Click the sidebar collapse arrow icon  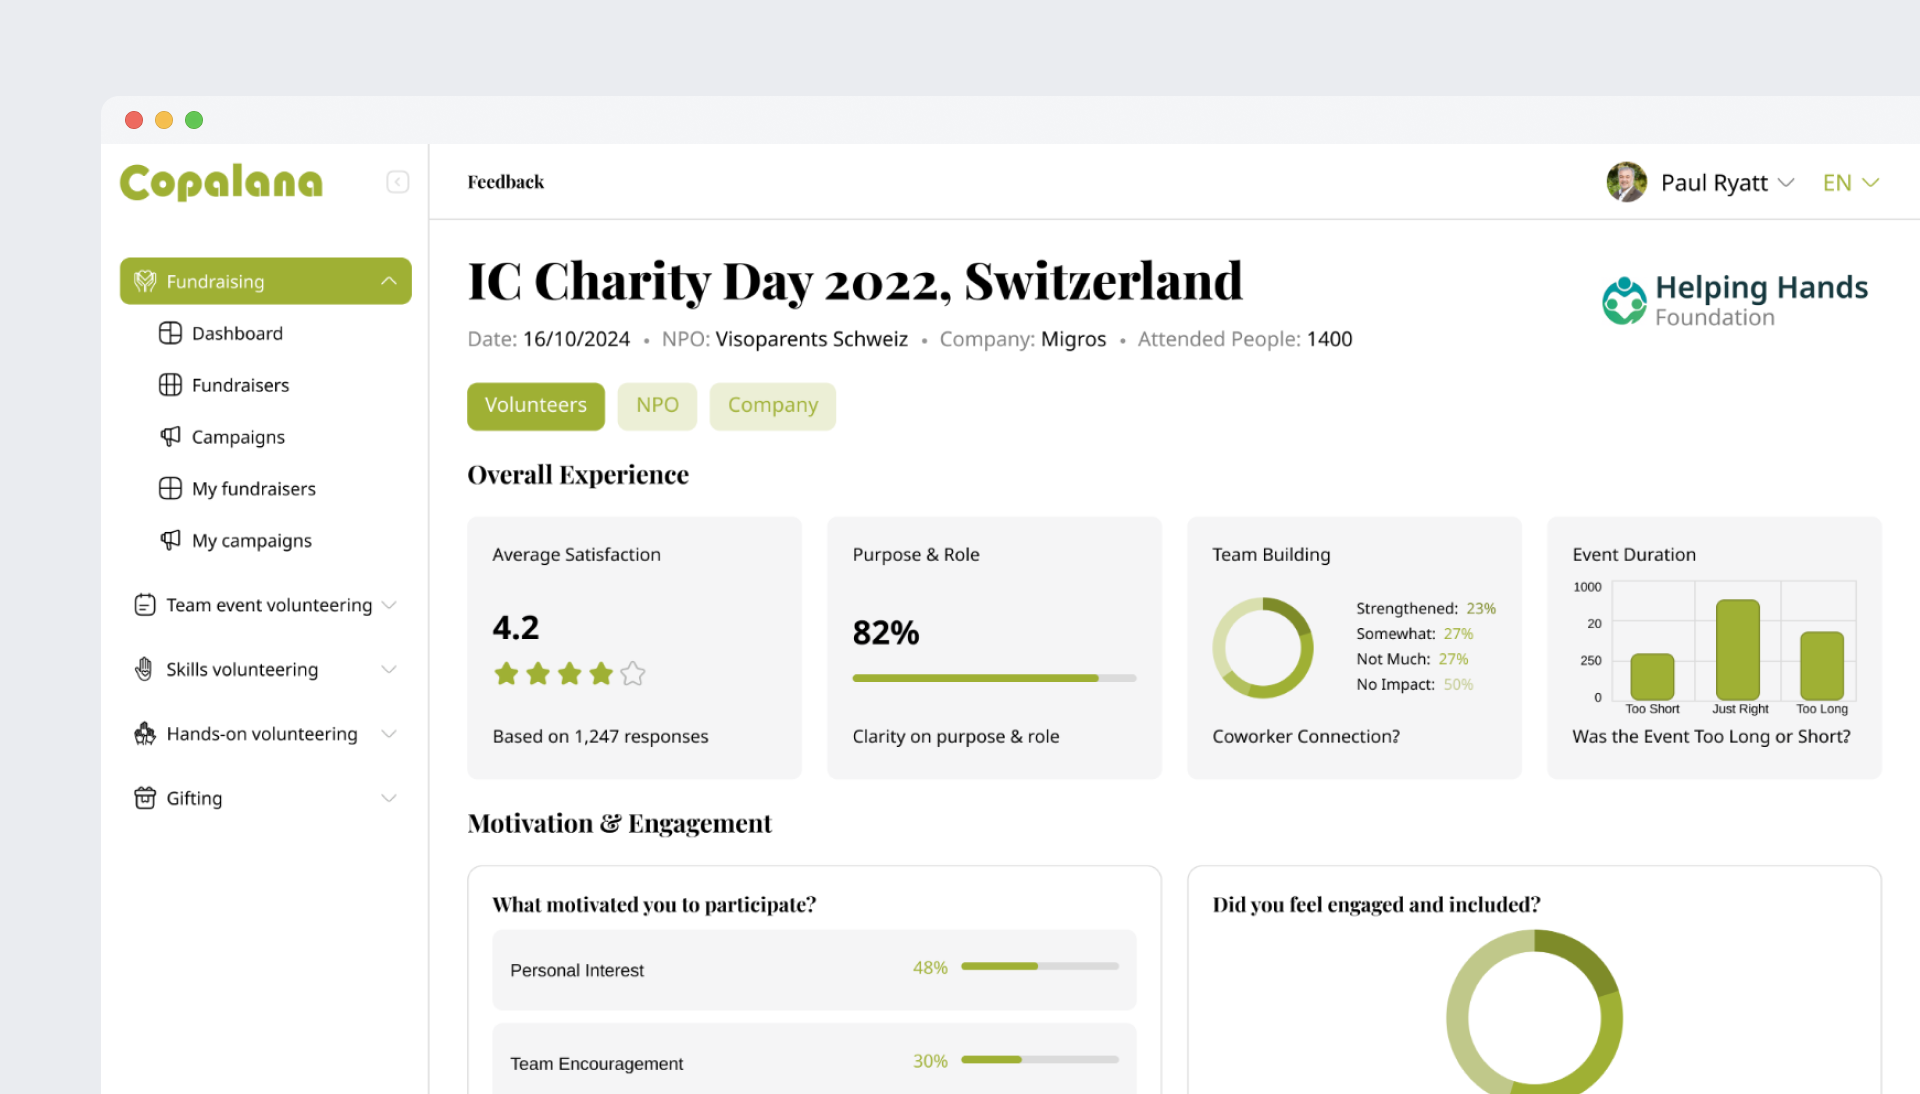coord(397,182)
